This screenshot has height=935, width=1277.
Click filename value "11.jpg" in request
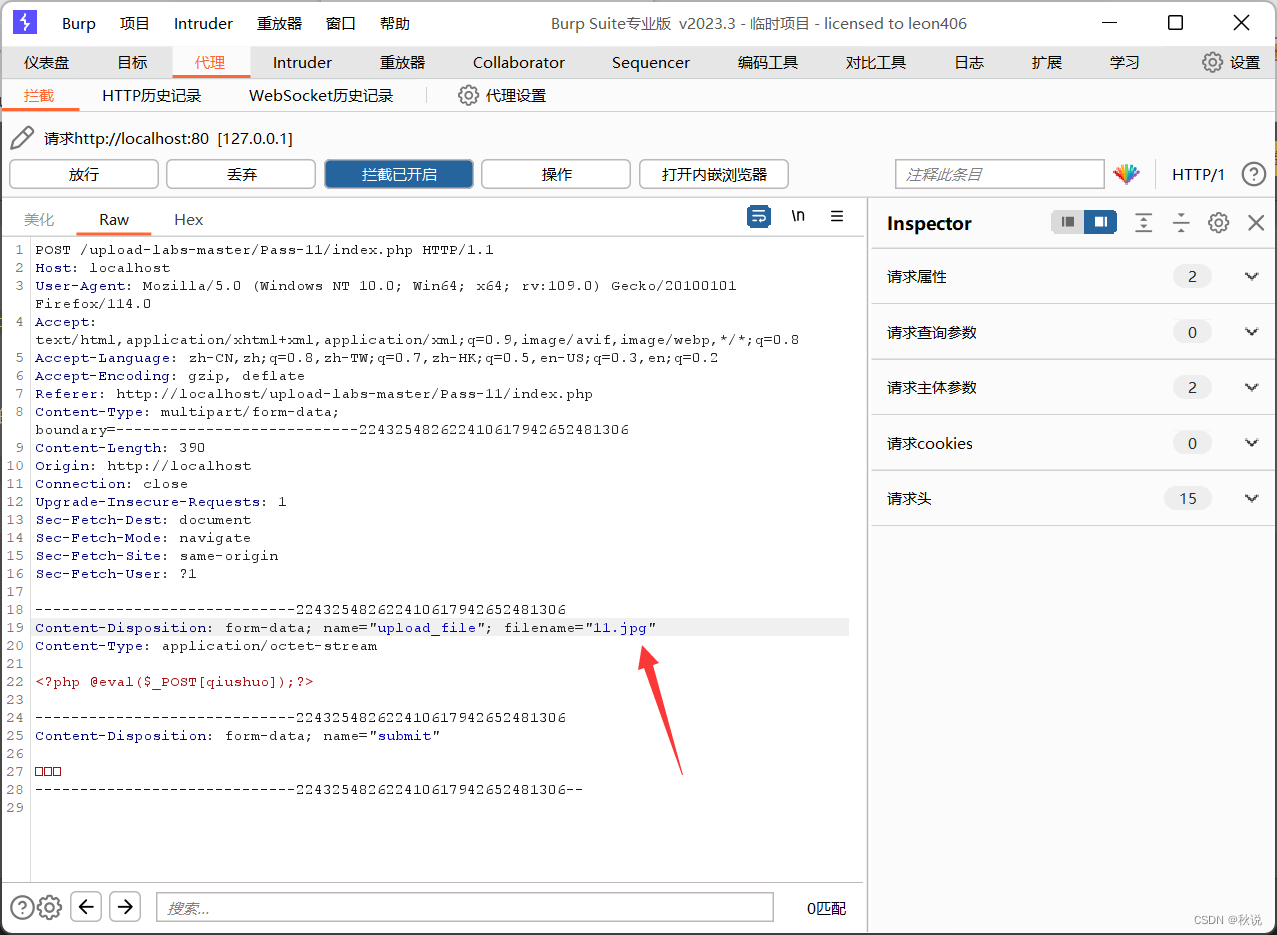coord(620,627)
